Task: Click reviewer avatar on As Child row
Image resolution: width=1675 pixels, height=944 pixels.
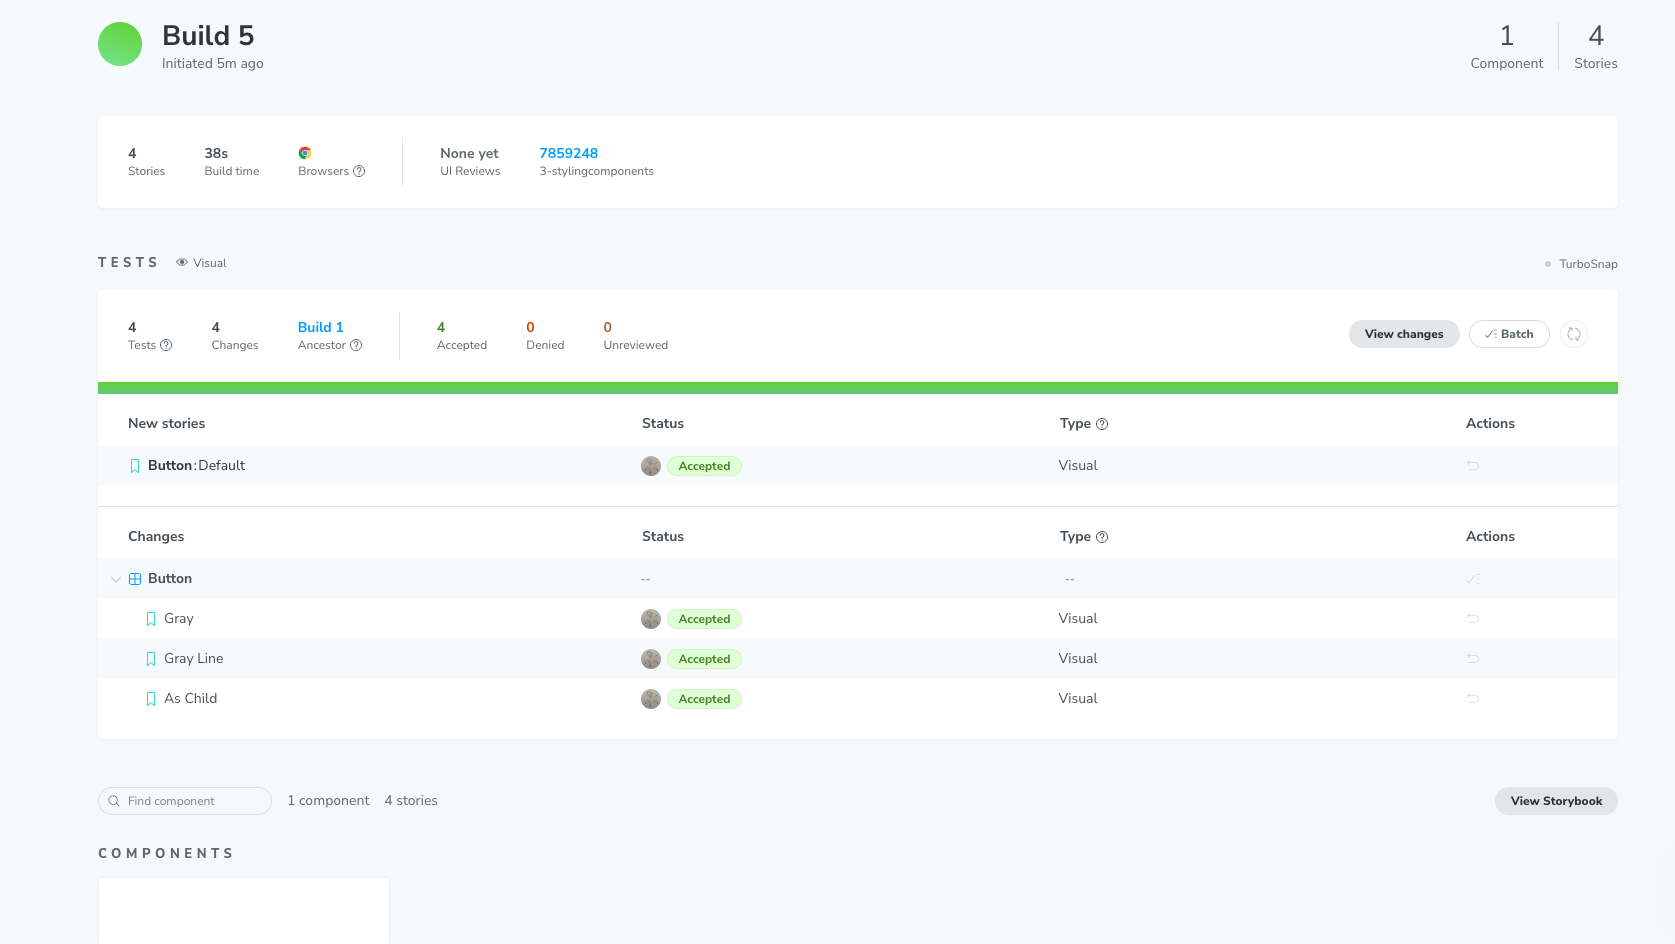Action: point(651,699)
